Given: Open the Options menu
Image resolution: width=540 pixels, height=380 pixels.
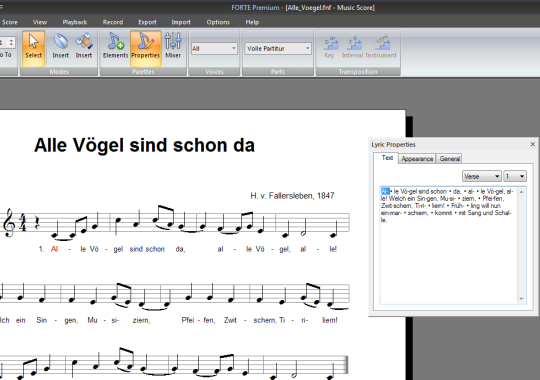Looking at the screenshot, I should coord(218,22).
